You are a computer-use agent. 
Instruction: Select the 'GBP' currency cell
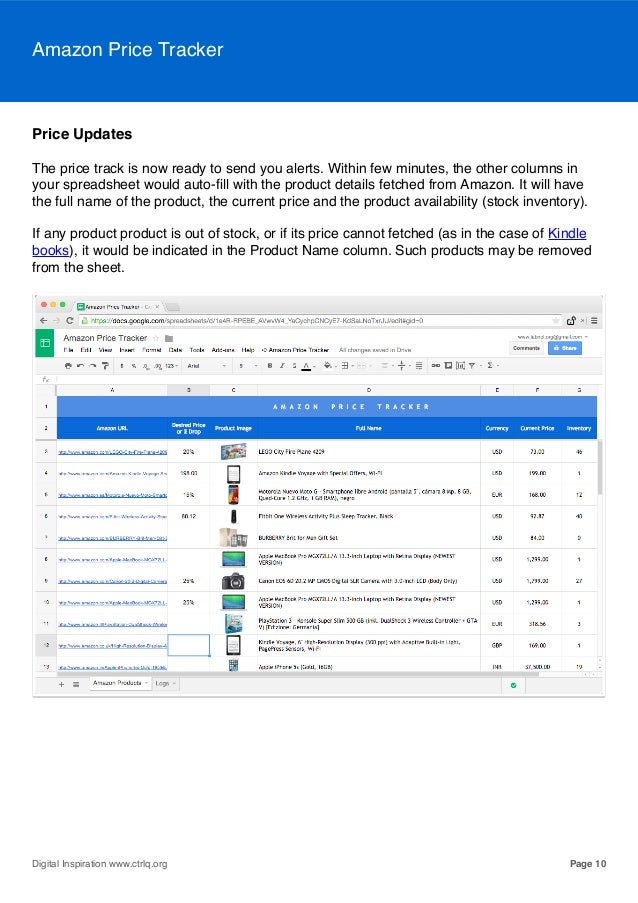pos(497,646)
